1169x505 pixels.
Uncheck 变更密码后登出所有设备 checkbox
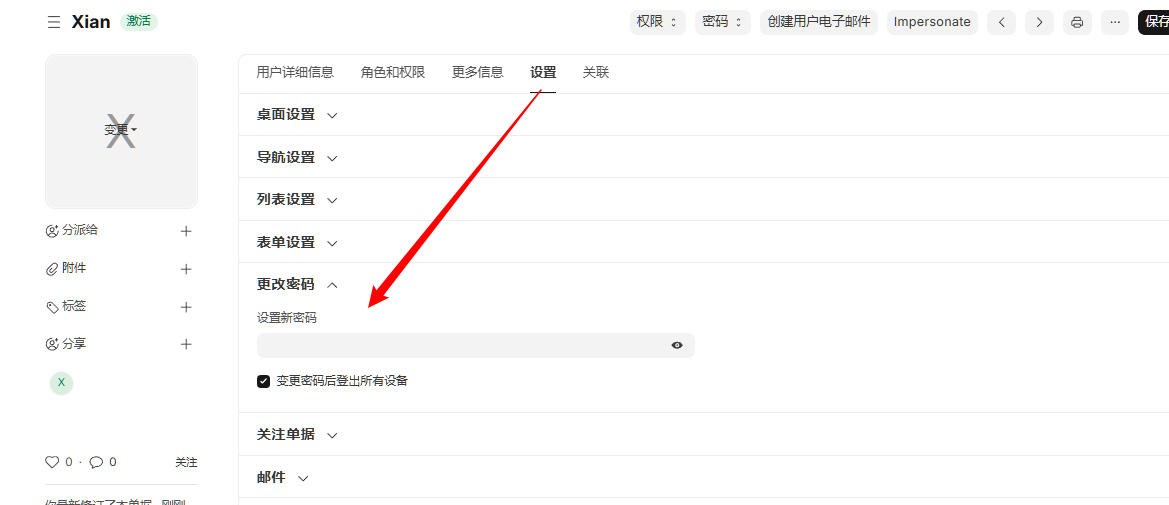point(264,381)
